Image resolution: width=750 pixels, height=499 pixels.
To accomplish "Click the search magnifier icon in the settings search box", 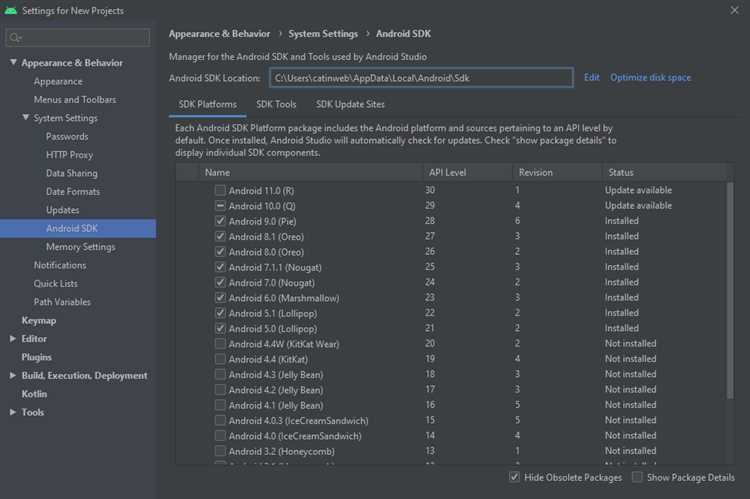I will 15,37.
